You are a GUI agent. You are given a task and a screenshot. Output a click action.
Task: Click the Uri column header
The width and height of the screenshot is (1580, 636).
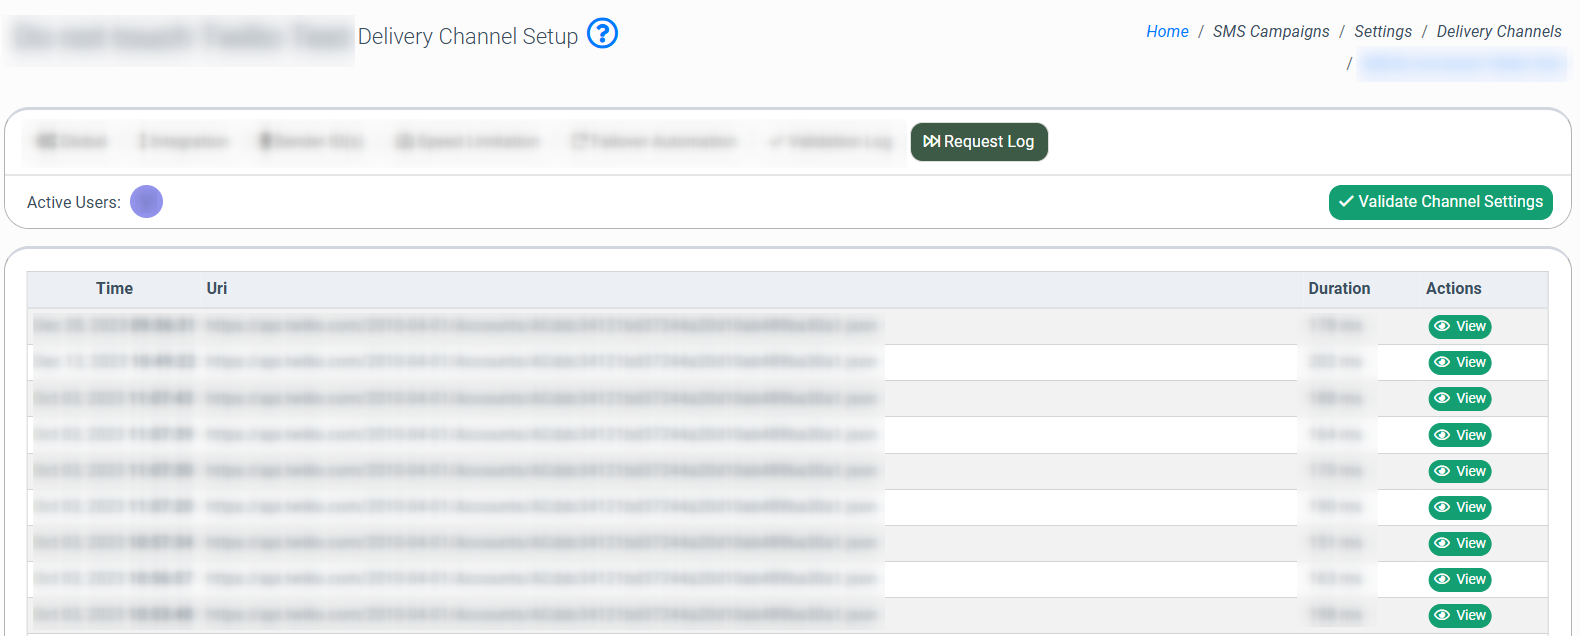[217, 289]
